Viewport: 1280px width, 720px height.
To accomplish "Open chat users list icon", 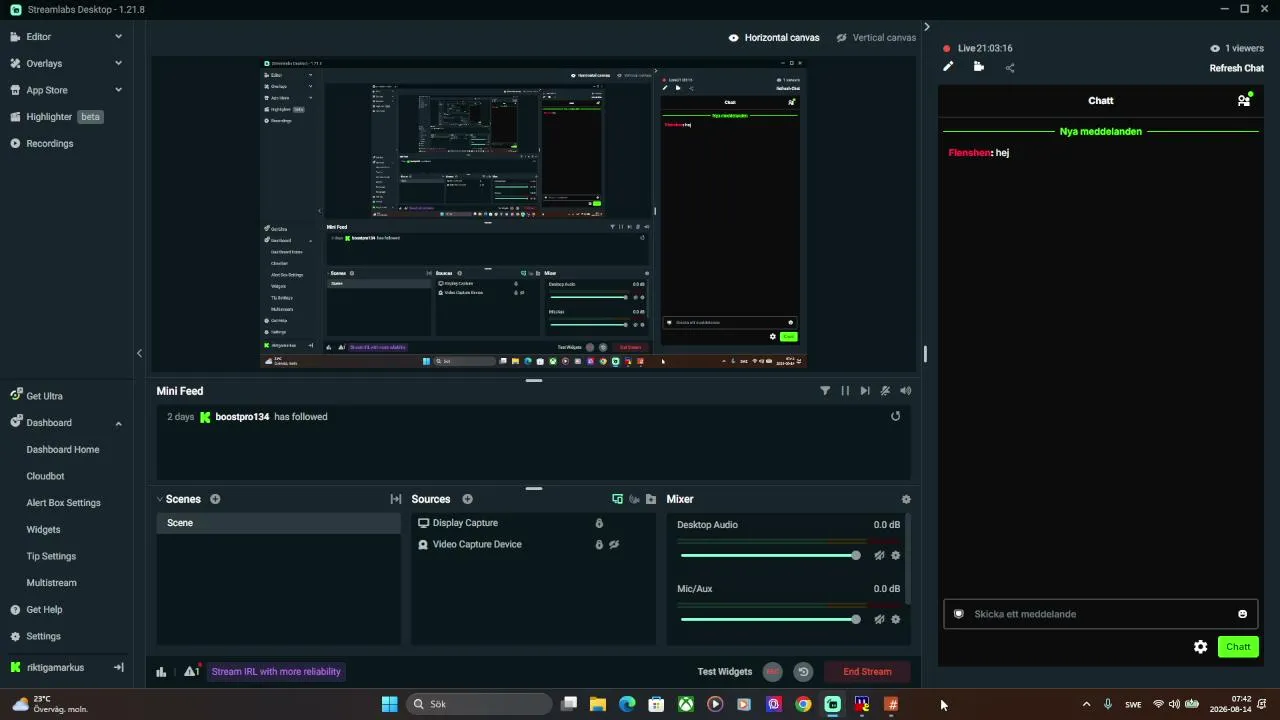I will coord(1244,100).
